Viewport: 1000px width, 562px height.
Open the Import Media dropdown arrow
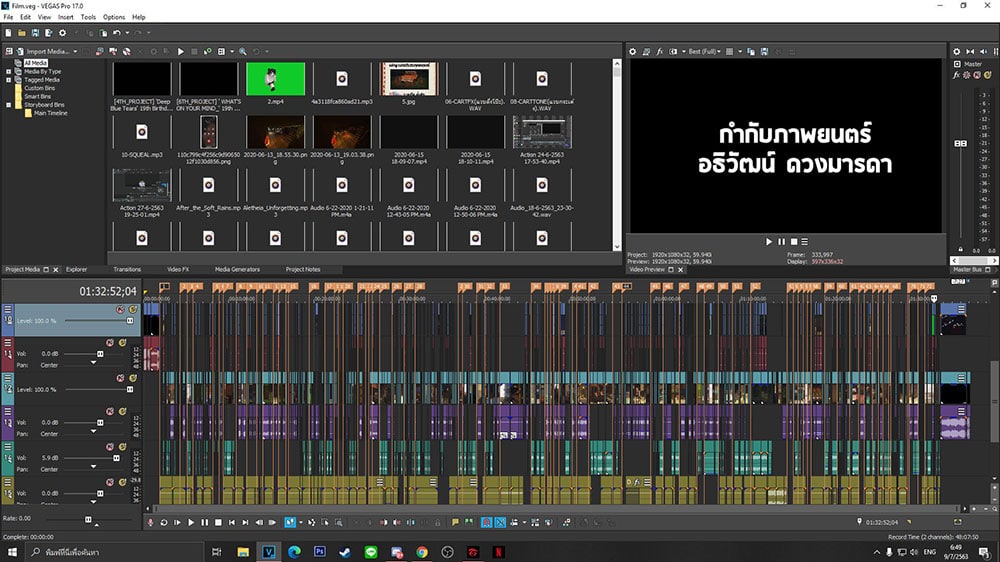click(x=75, y=52)
